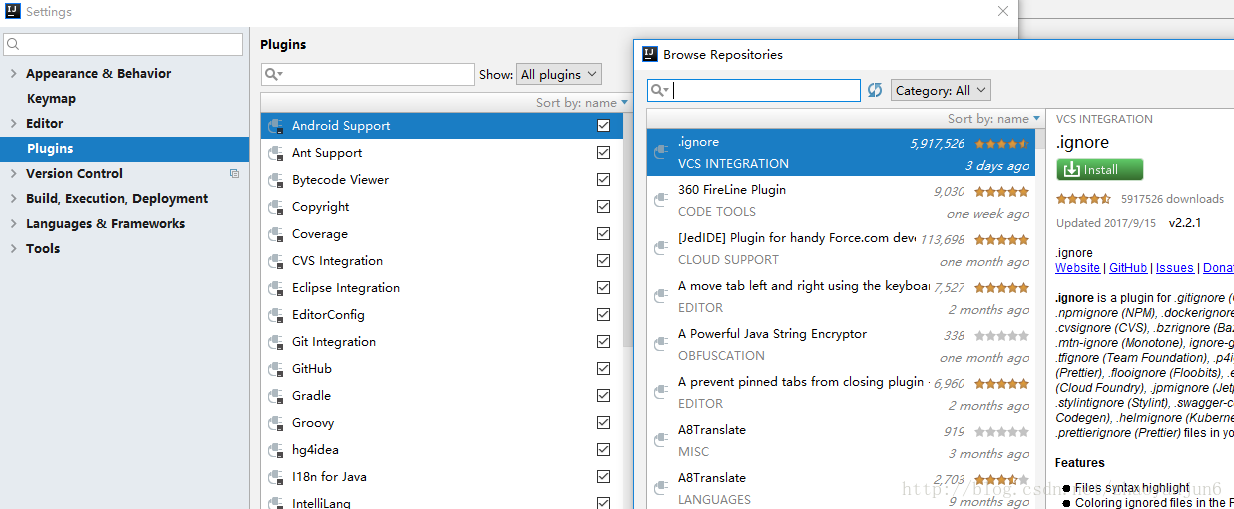This screenshot has height=509, width=1234.
Task: Expand Languages & Frameworks node
Action: click(13, 224)
